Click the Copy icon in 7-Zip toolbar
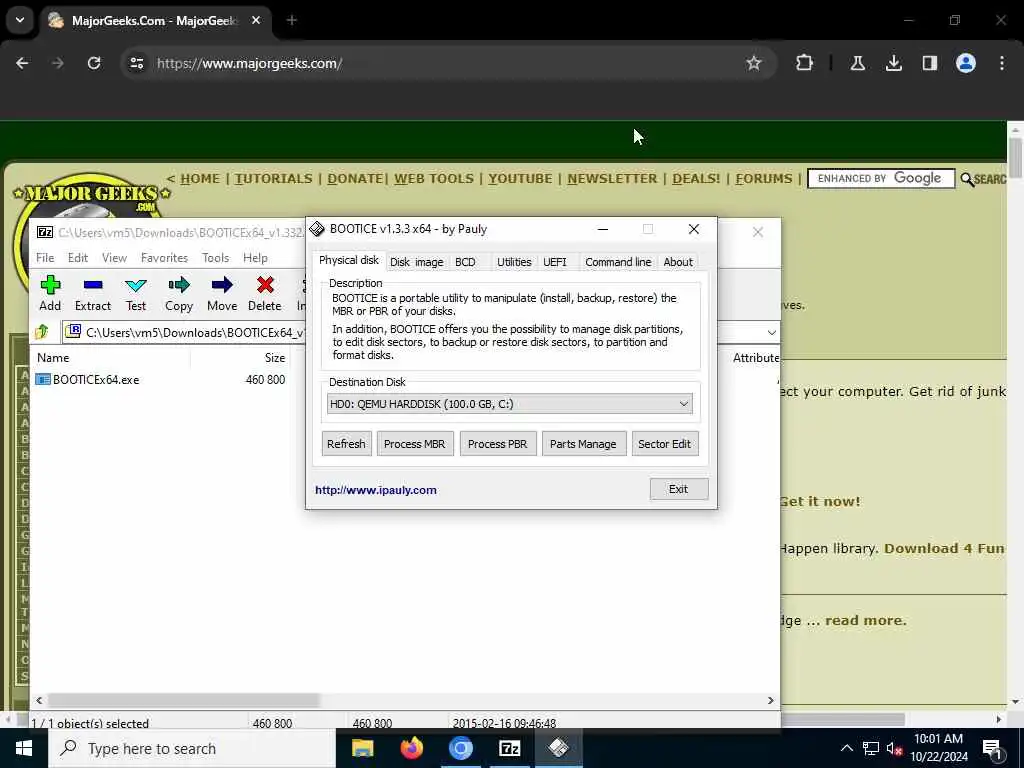The width and height of the screenshot is (1024, 768). pyautogui.click(x=178, y=293)
